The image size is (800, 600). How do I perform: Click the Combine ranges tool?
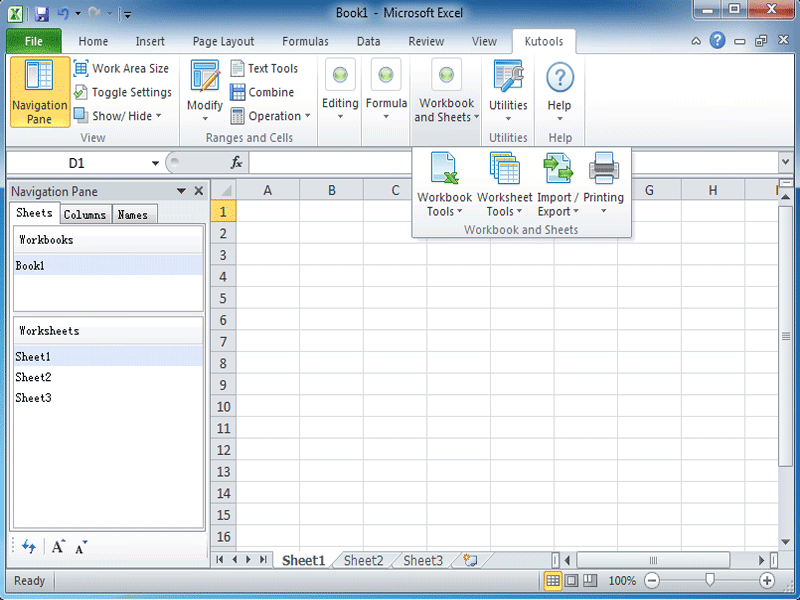click(x=262, y=92)
